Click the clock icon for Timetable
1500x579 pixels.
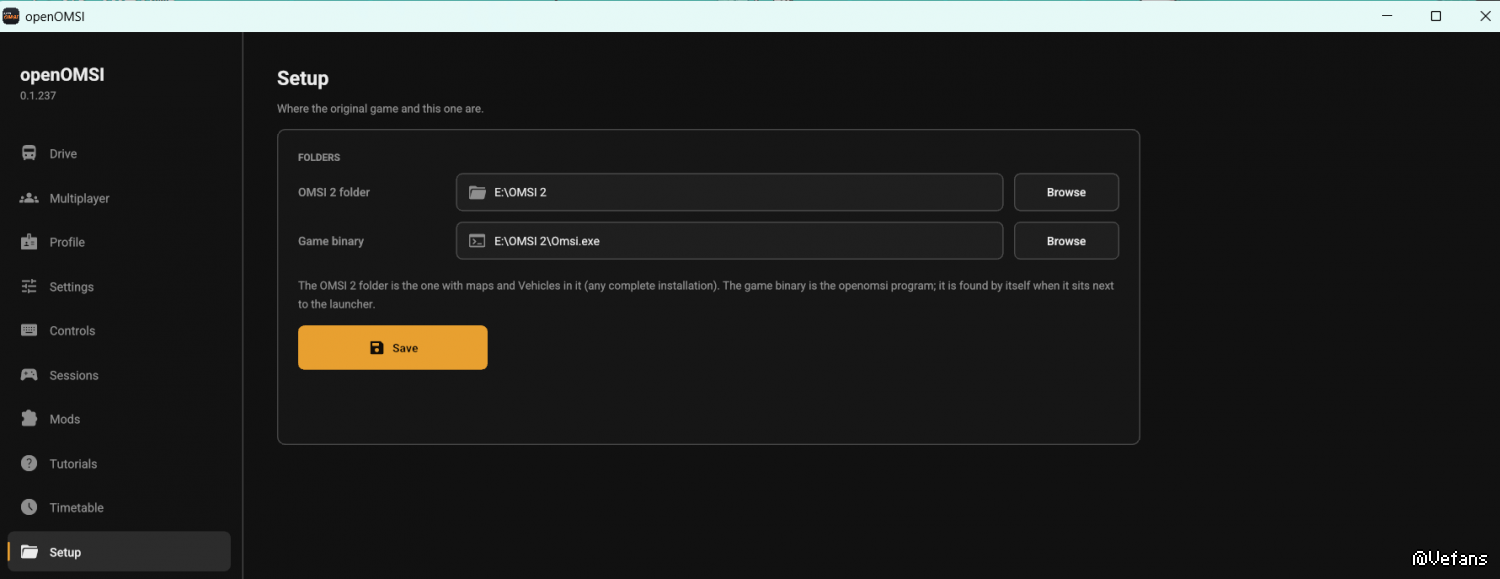click(29, 508)
